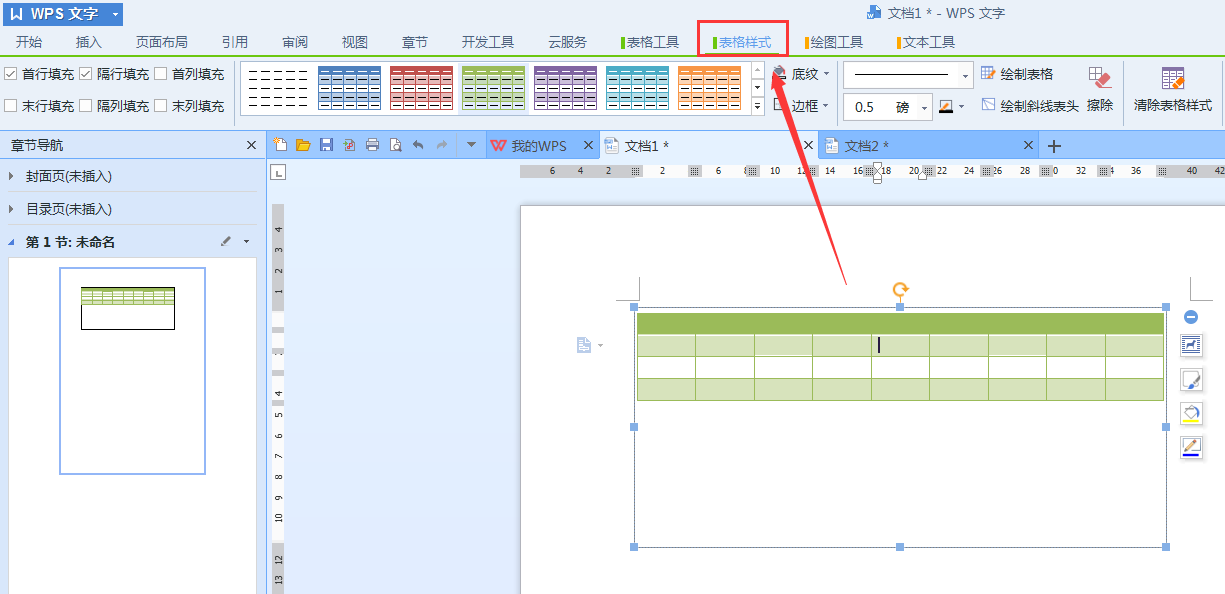Click the shape fill paint-bucket icon beside table
The image size is (1225, 594).
1191,413
